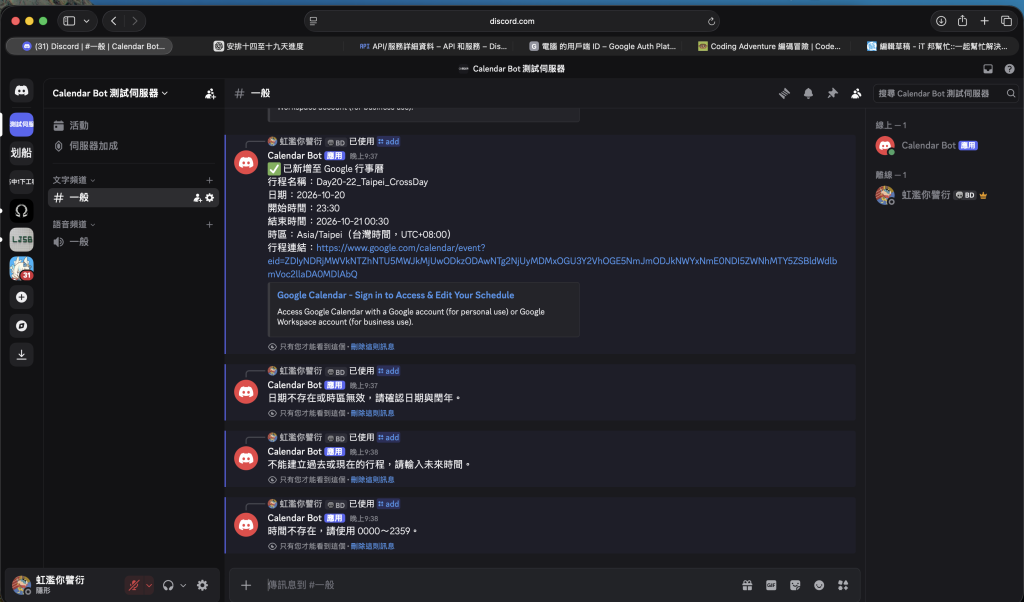This screenshot has height=602, width=1024.
Task: Dismiss message about 日期不存在或時區無效
Action: coord(372,413)
